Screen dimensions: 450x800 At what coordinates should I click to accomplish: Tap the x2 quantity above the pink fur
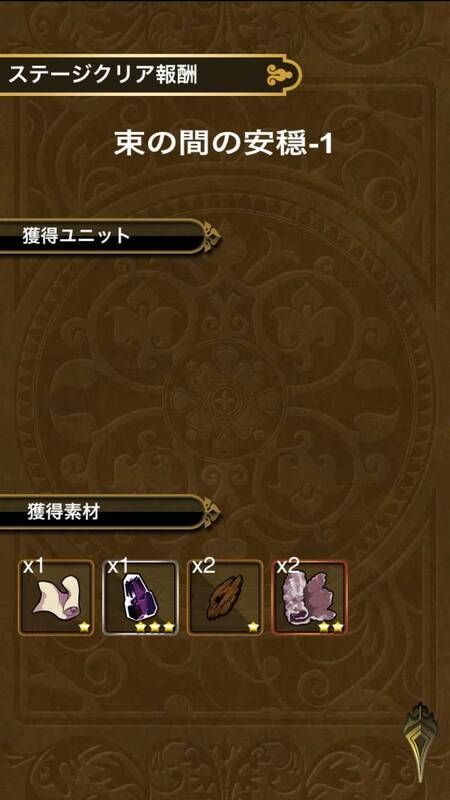(288, 567)
